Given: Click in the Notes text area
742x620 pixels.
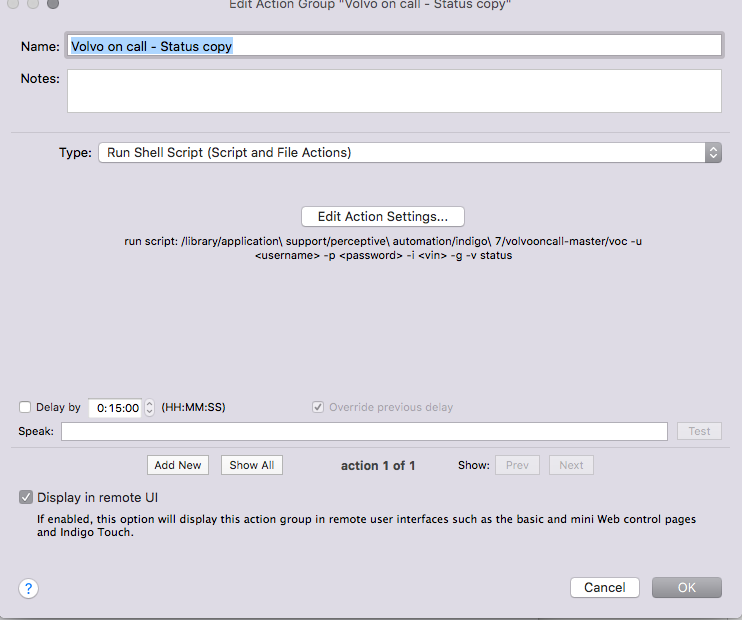Looking at the screenshot, I should [x=394, y=91].
